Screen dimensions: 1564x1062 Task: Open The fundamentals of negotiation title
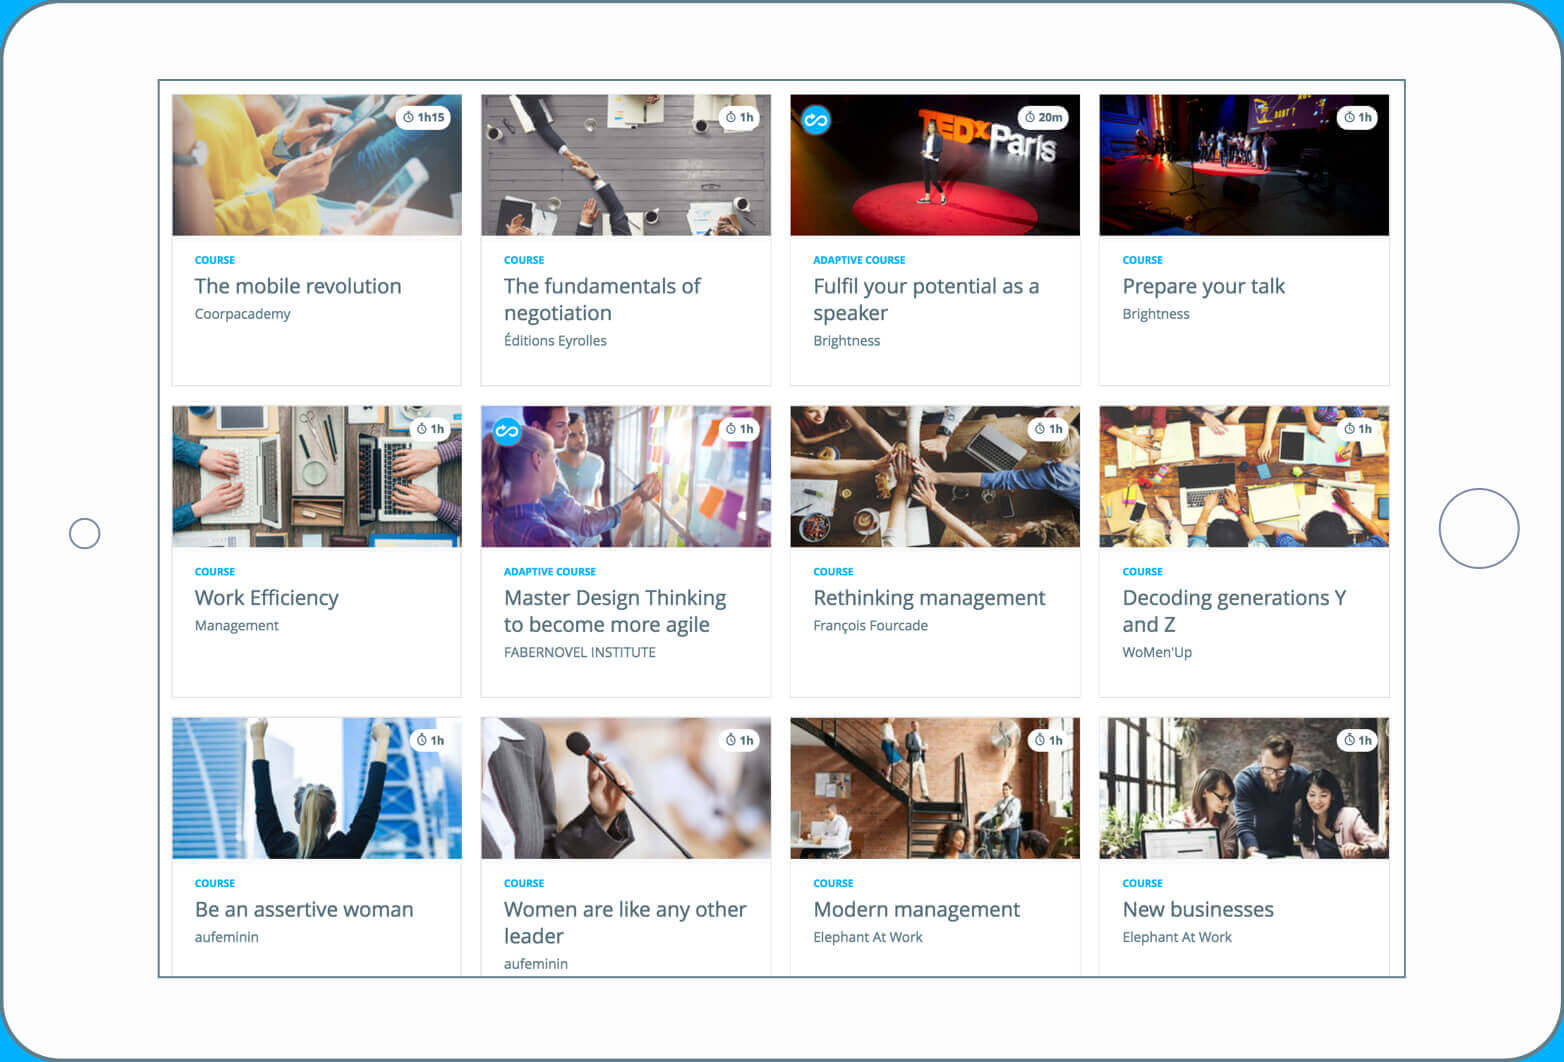602,300
